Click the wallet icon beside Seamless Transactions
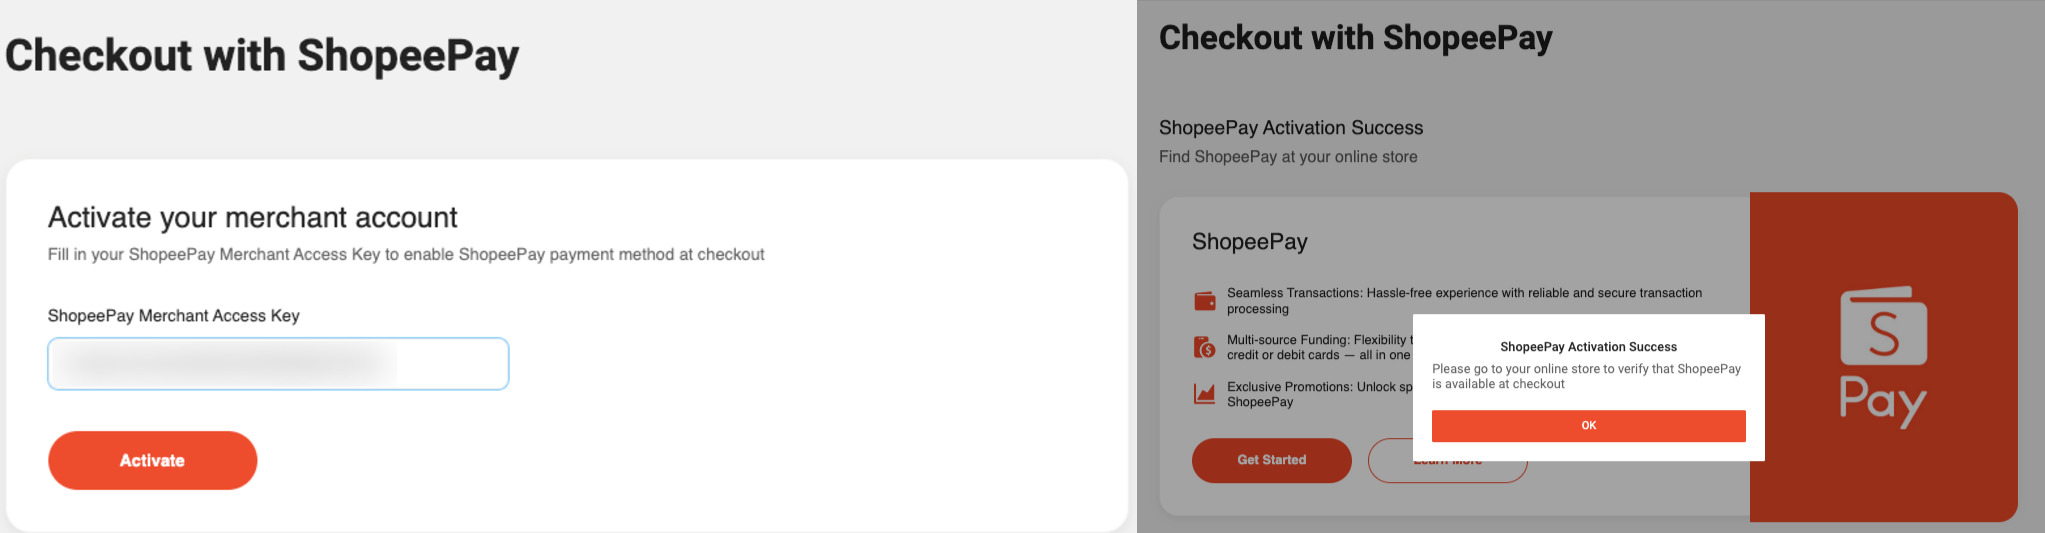The width and height of the screenshot is (2045, 533). 1205,300
